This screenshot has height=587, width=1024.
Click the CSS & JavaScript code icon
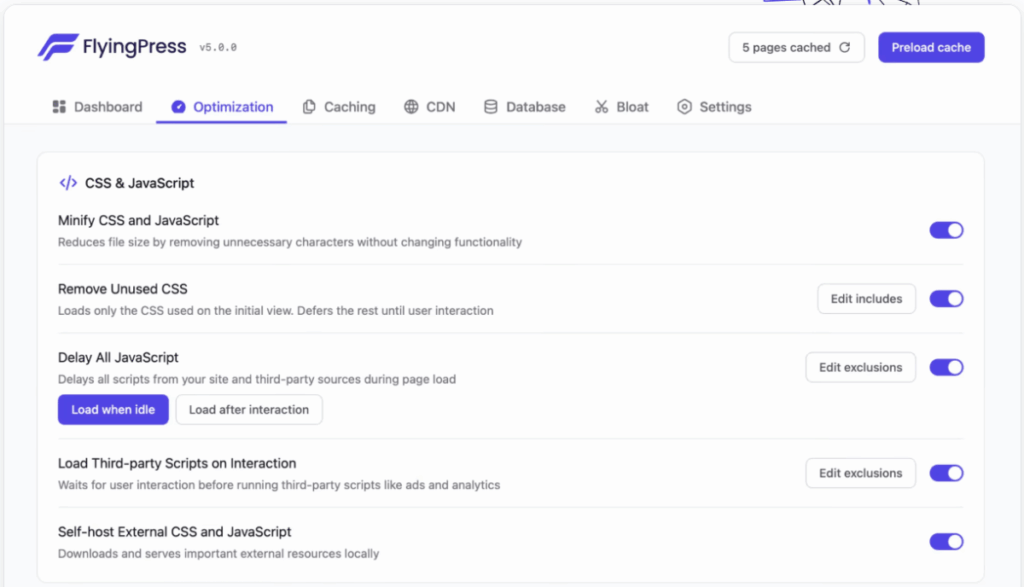coord(68,183)
